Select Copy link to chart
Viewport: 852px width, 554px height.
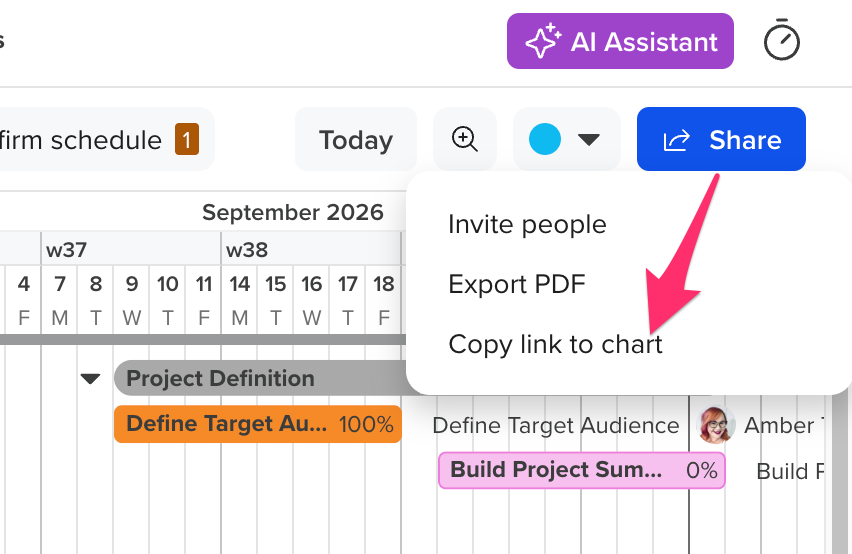coord(555,344)
